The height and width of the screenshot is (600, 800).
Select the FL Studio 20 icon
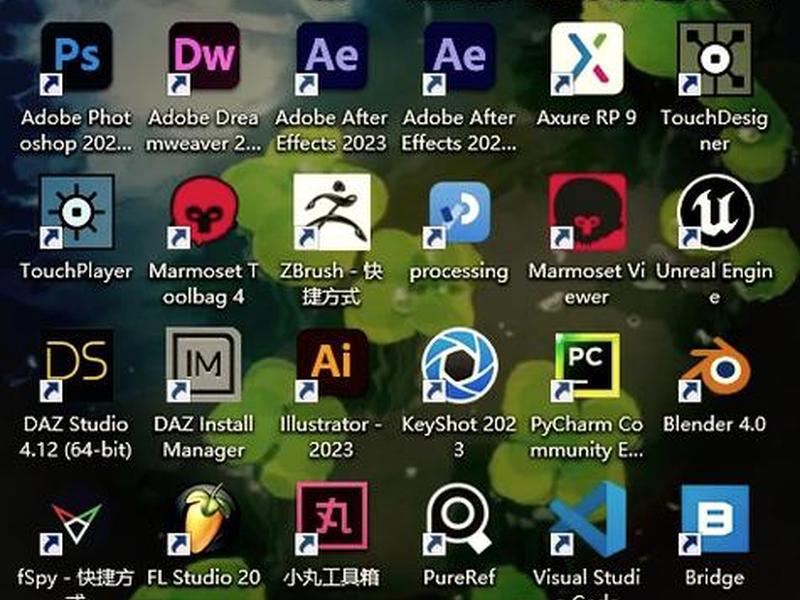click(x=204, y=519)
